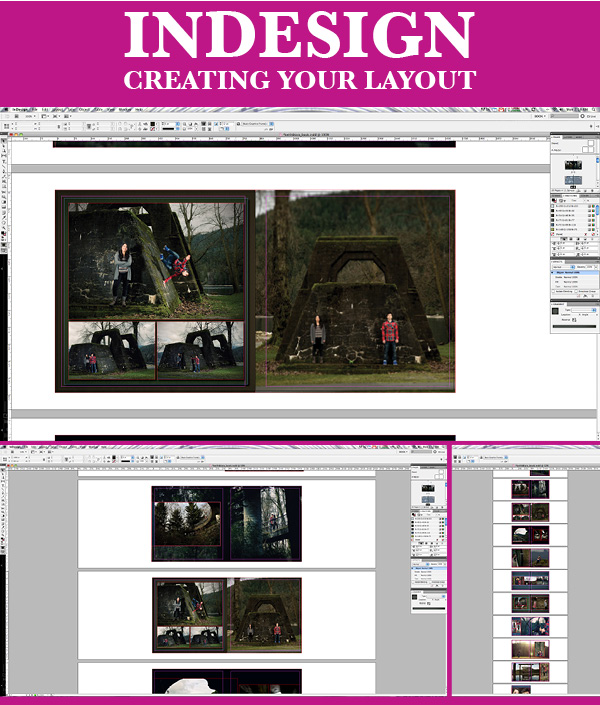Screen dimensions: 600x705
Task: Choose Jump Object wrap button in top screenshot
Action: 585,239
